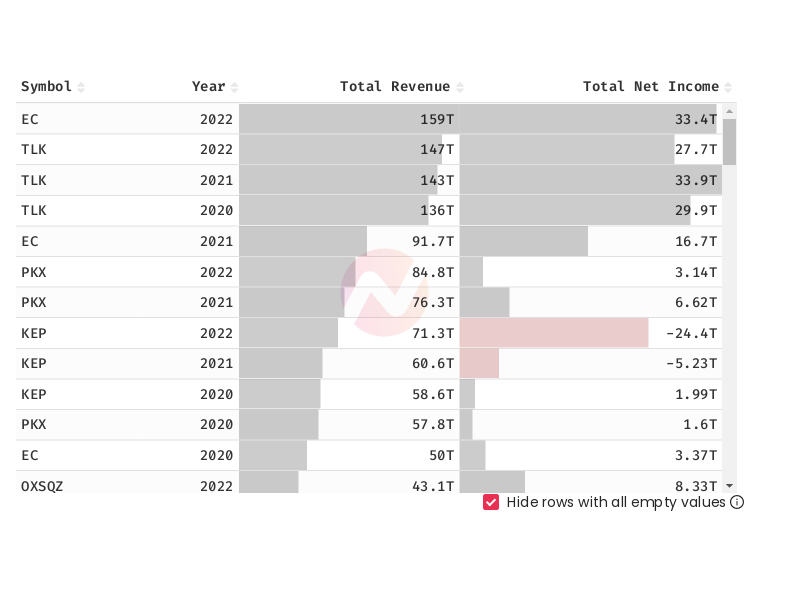
Task: Click the negative -24.4T net income bar
Action: [x=554, y=333]
